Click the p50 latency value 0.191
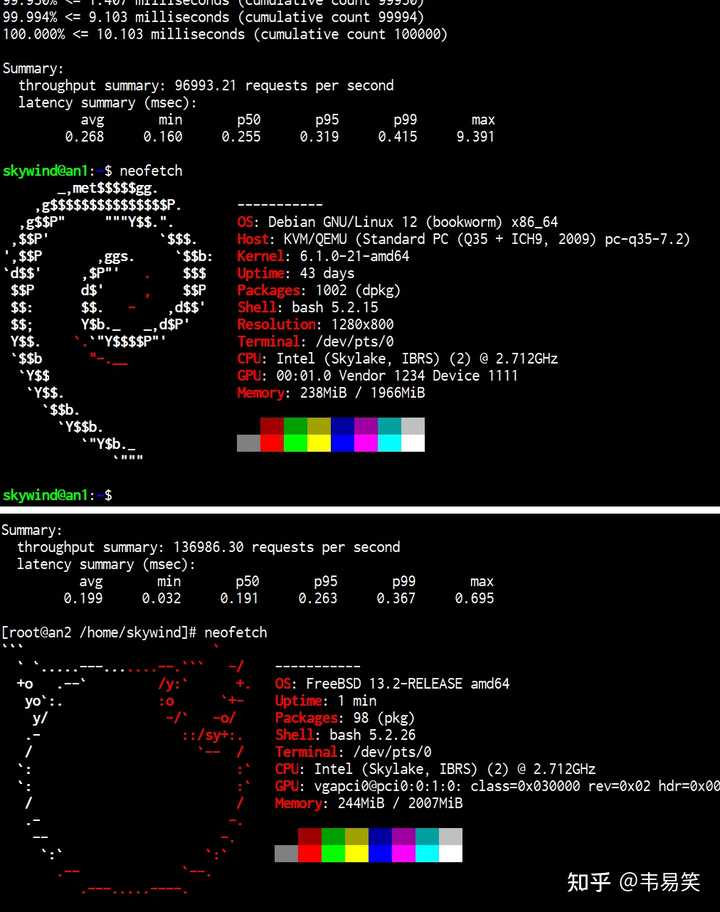Image resolution: width=720 pixels, height=912 pixels. 239,598
